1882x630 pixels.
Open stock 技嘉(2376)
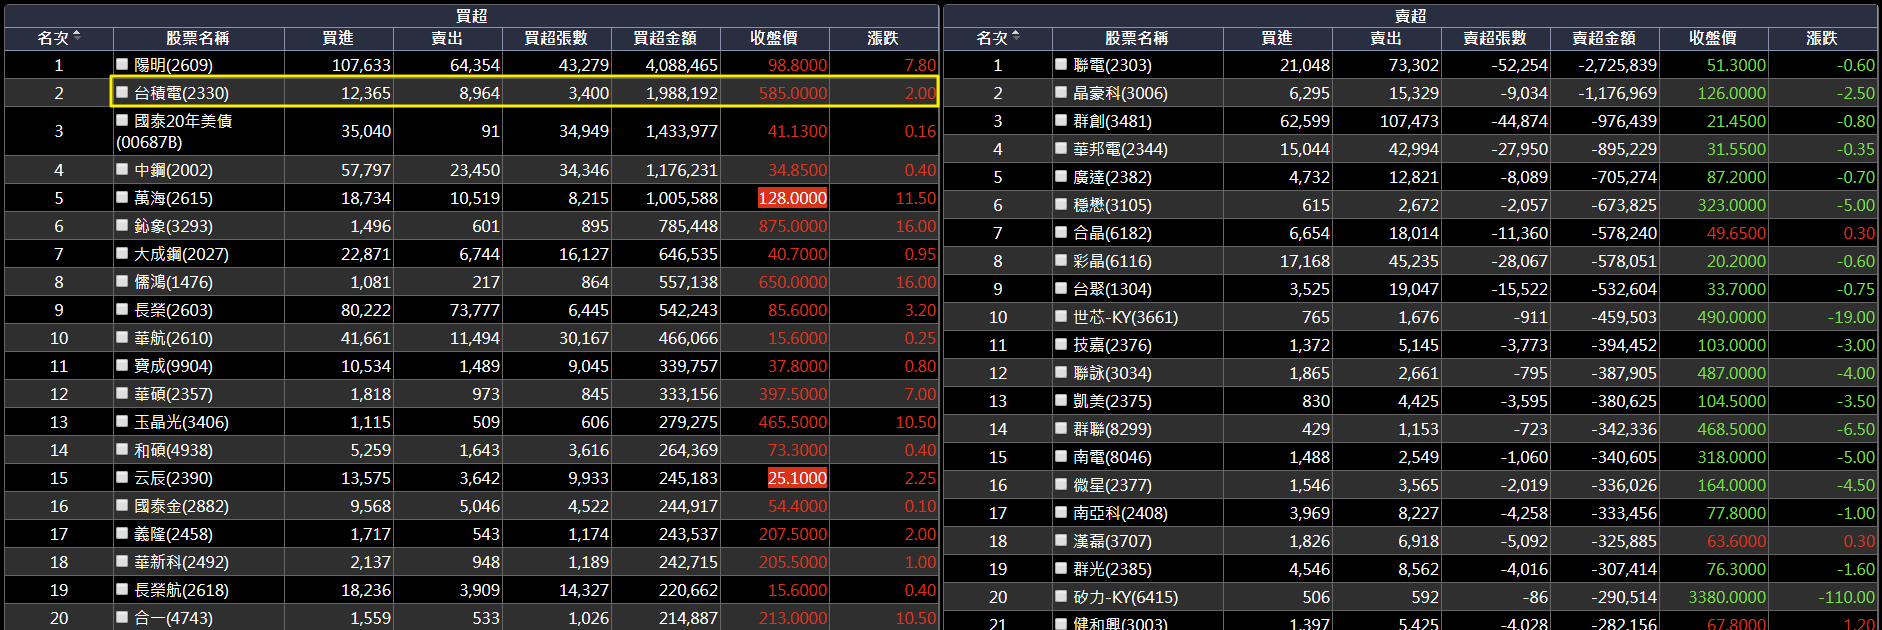(1113, 345)
